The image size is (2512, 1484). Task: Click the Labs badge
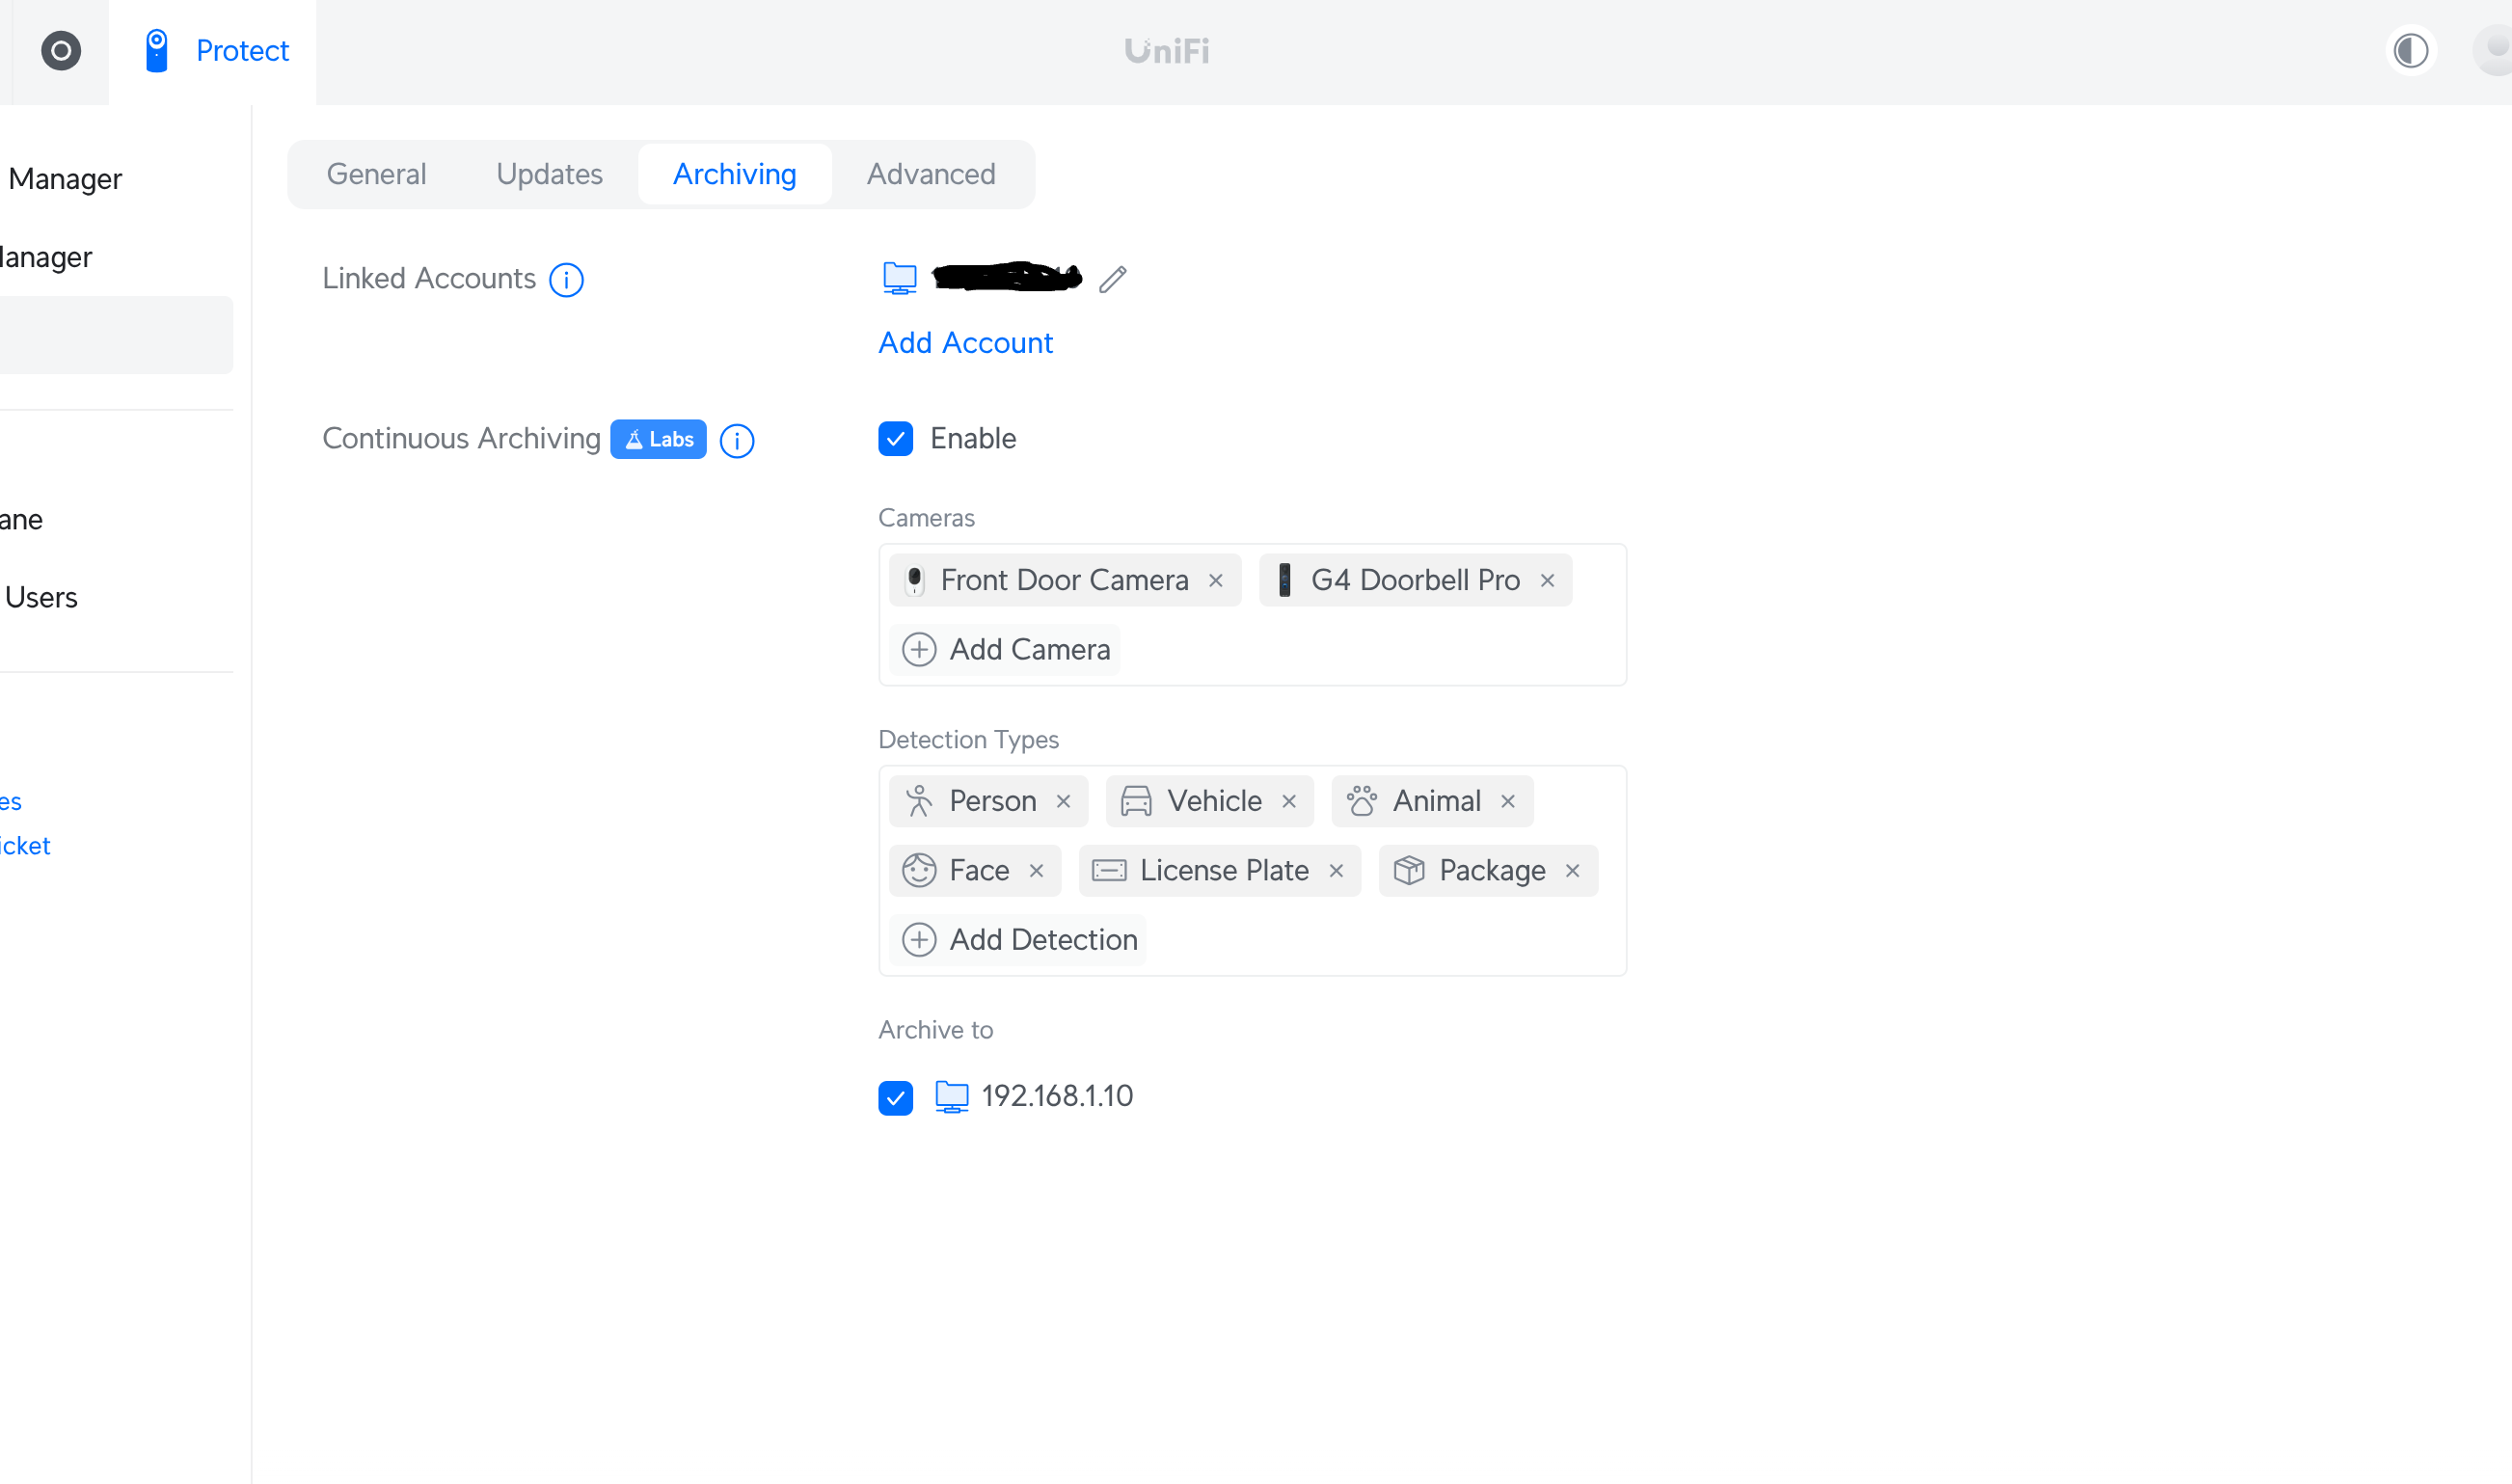coord(658,440)
